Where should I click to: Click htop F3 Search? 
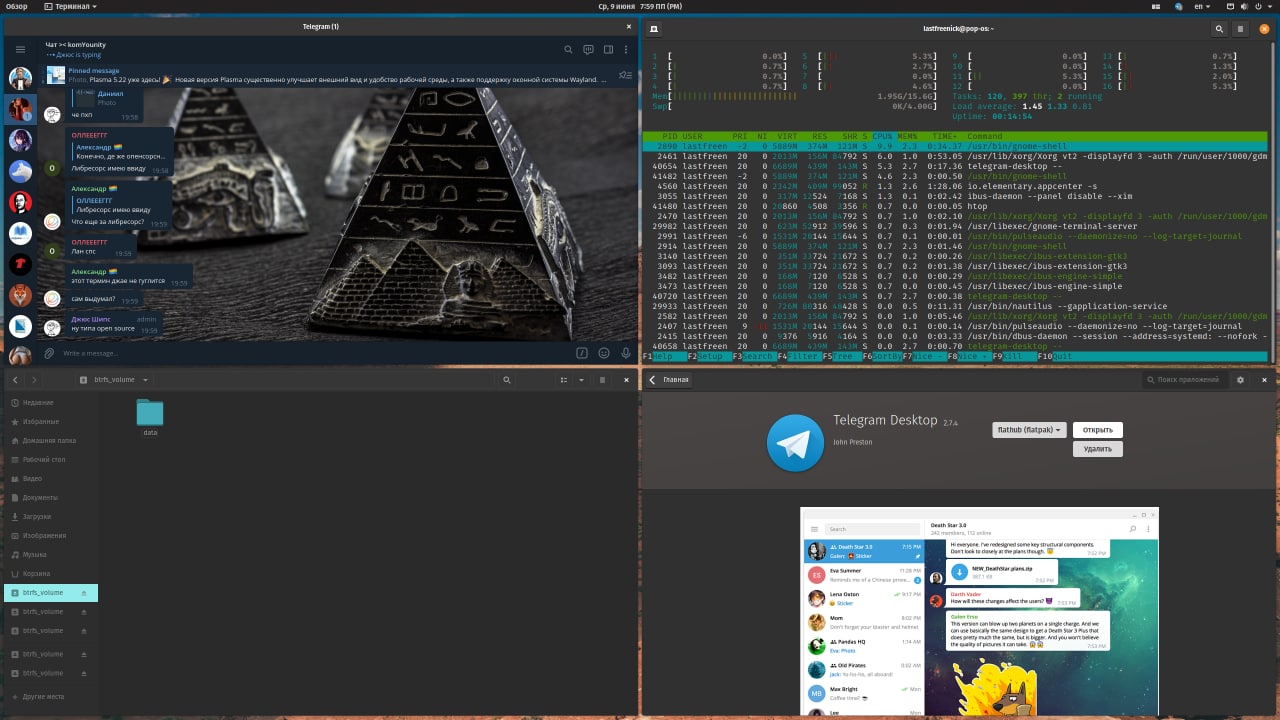pyautogui.click(x=755, y=356)
